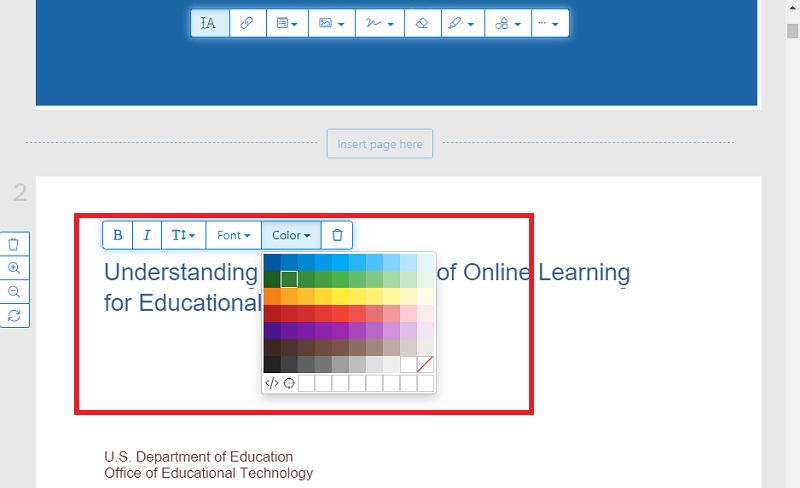The height and width of the screenshot is (488, 800).
Task: Click "of Online Learning" in the title
Action: click(x=534, y=272)
